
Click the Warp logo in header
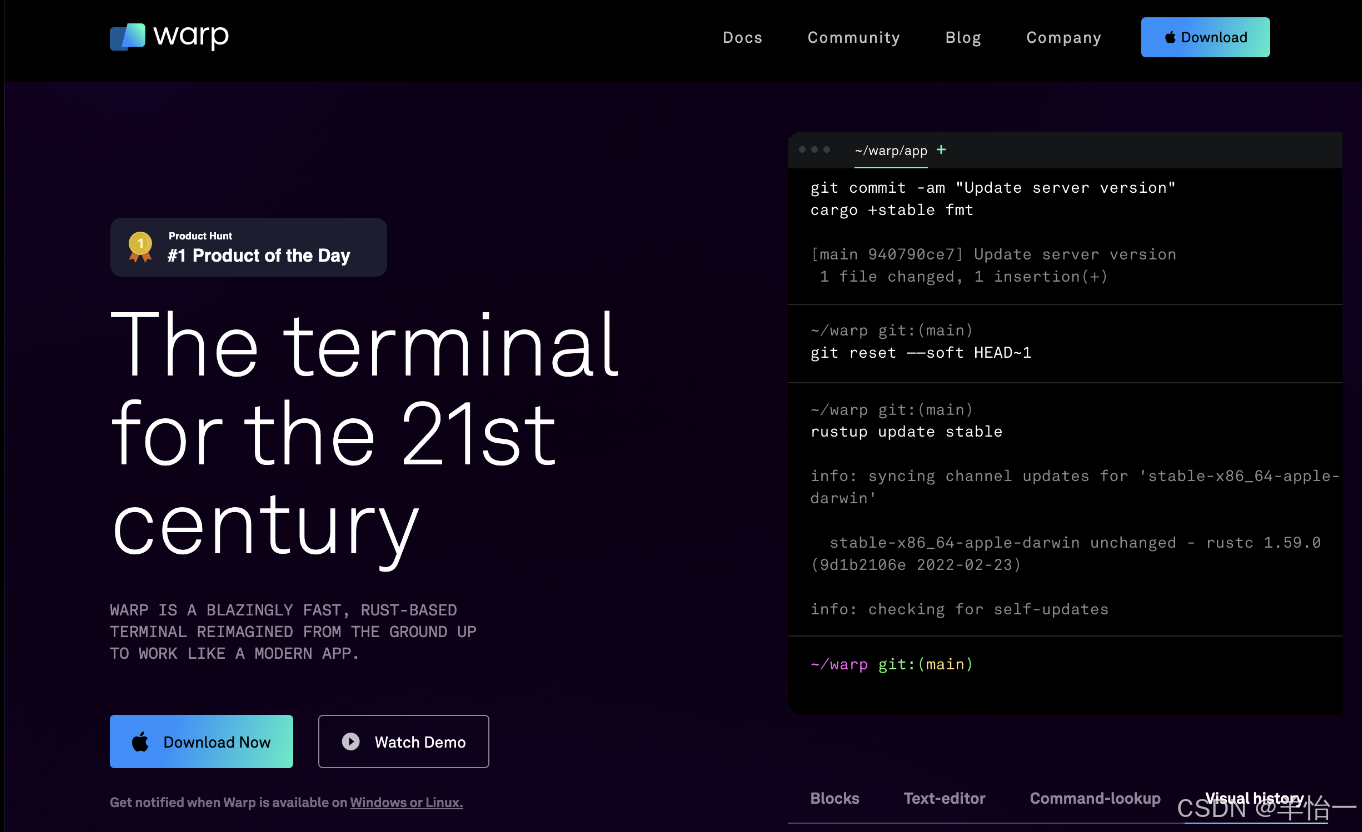[169, 37]
